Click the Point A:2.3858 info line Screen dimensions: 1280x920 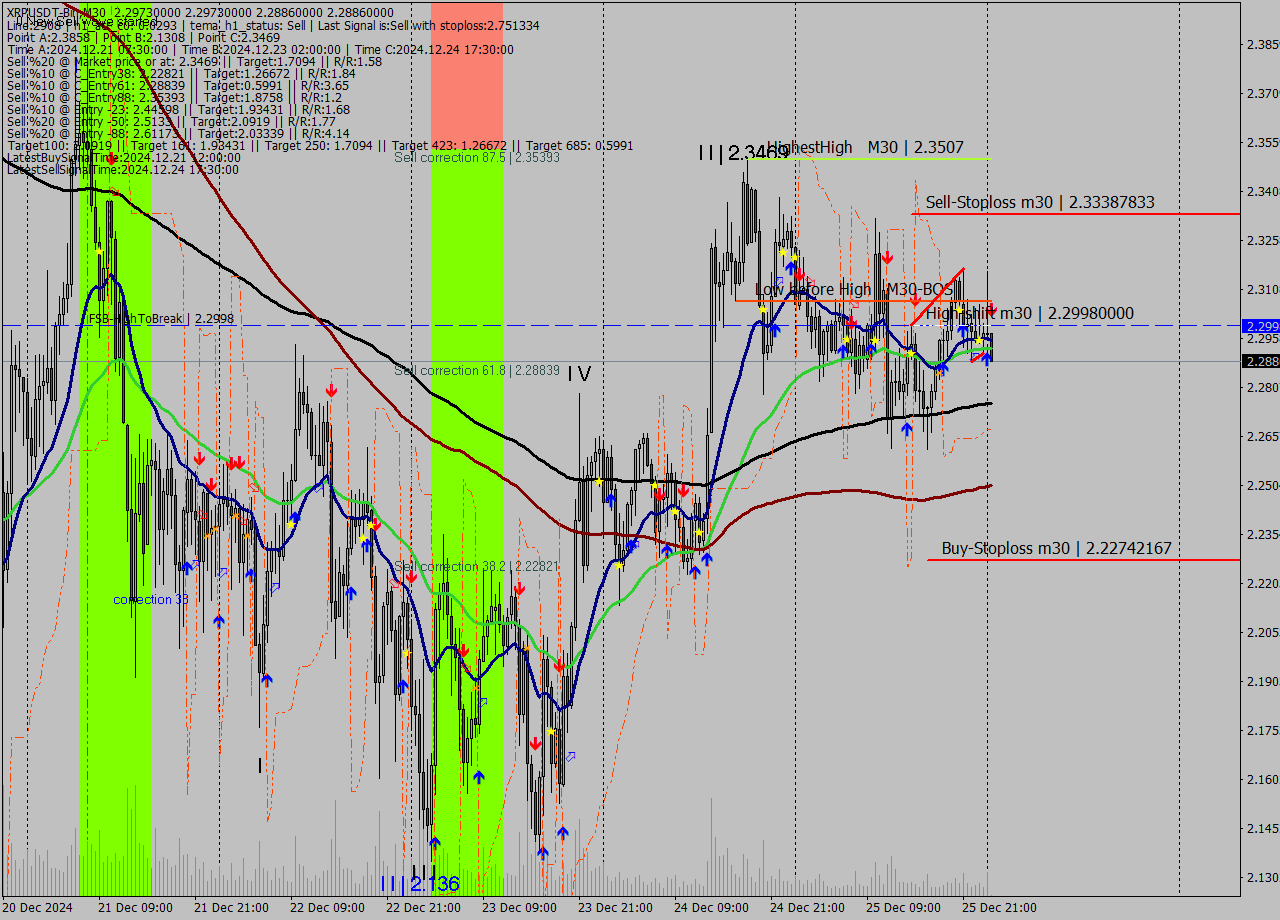[x=144, y=37]
